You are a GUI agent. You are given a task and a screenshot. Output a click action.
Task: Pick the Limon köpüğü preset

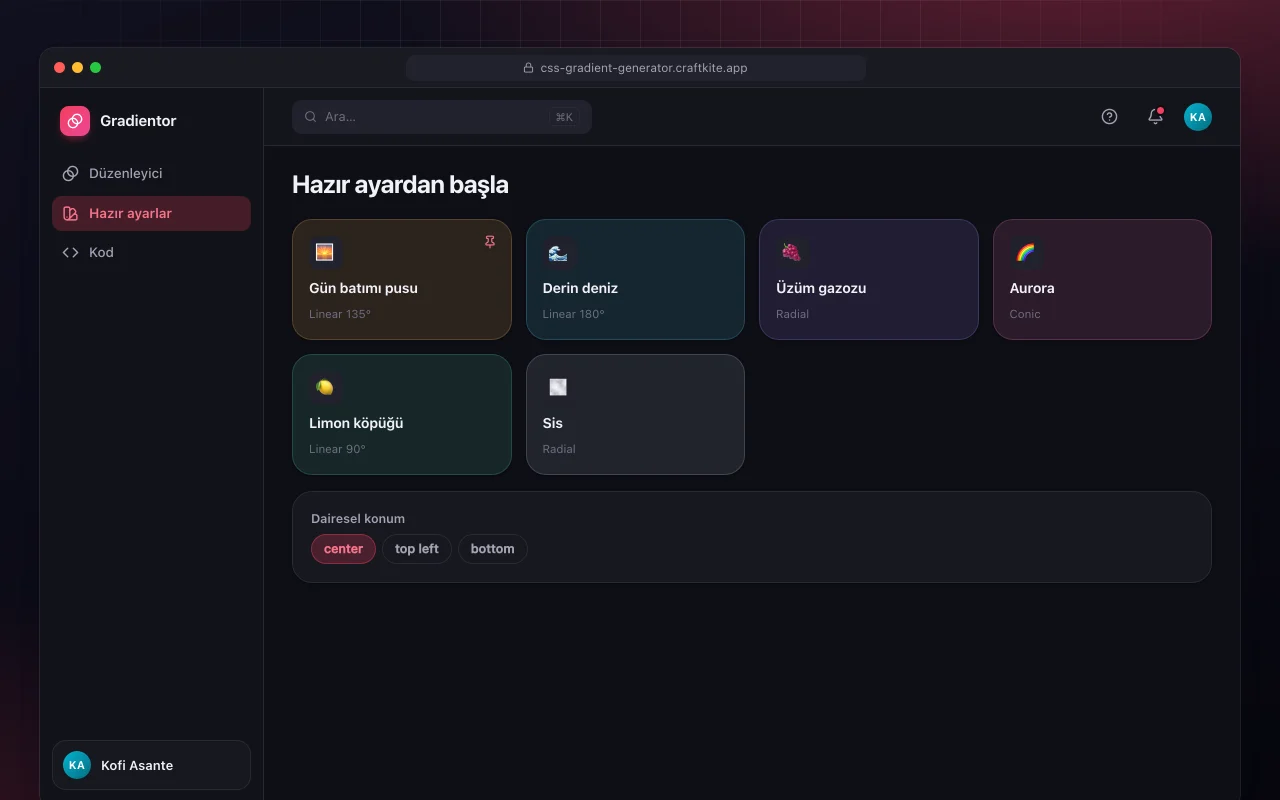pos(402,415)
